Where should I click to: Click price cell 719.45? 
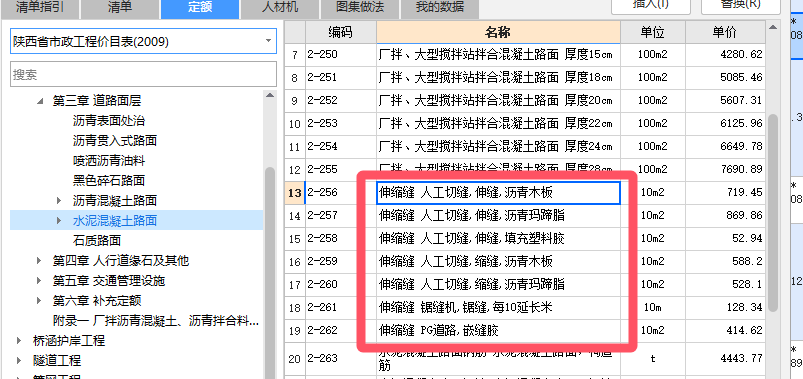725,193
